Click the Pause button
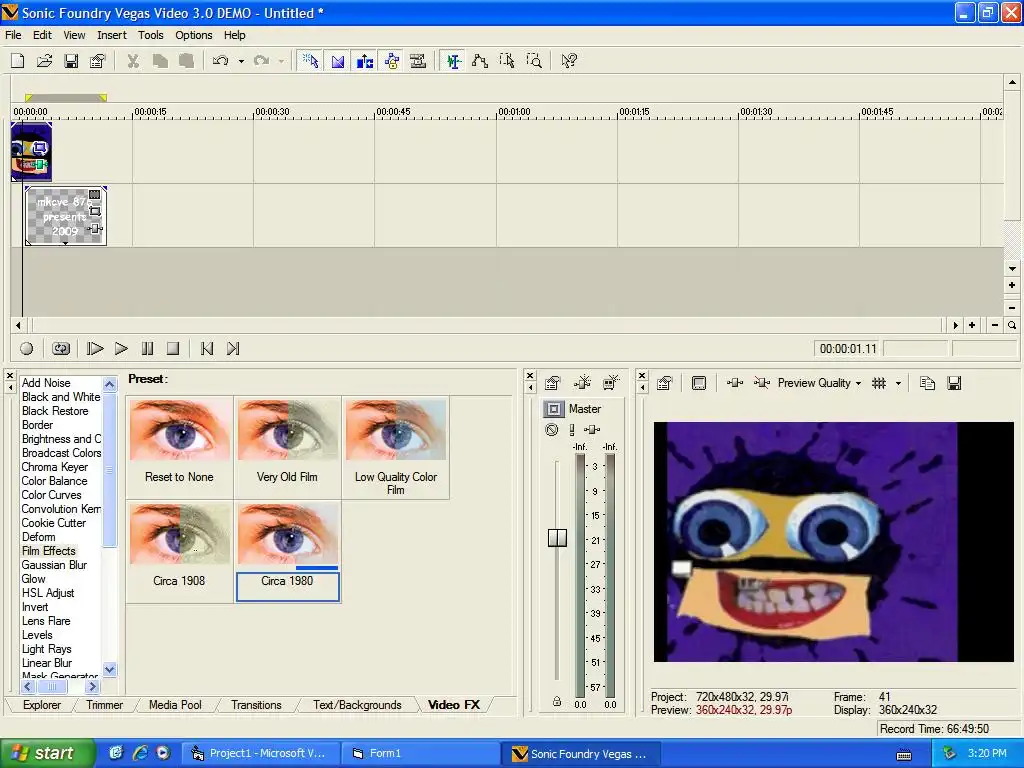 coord(148,349)
